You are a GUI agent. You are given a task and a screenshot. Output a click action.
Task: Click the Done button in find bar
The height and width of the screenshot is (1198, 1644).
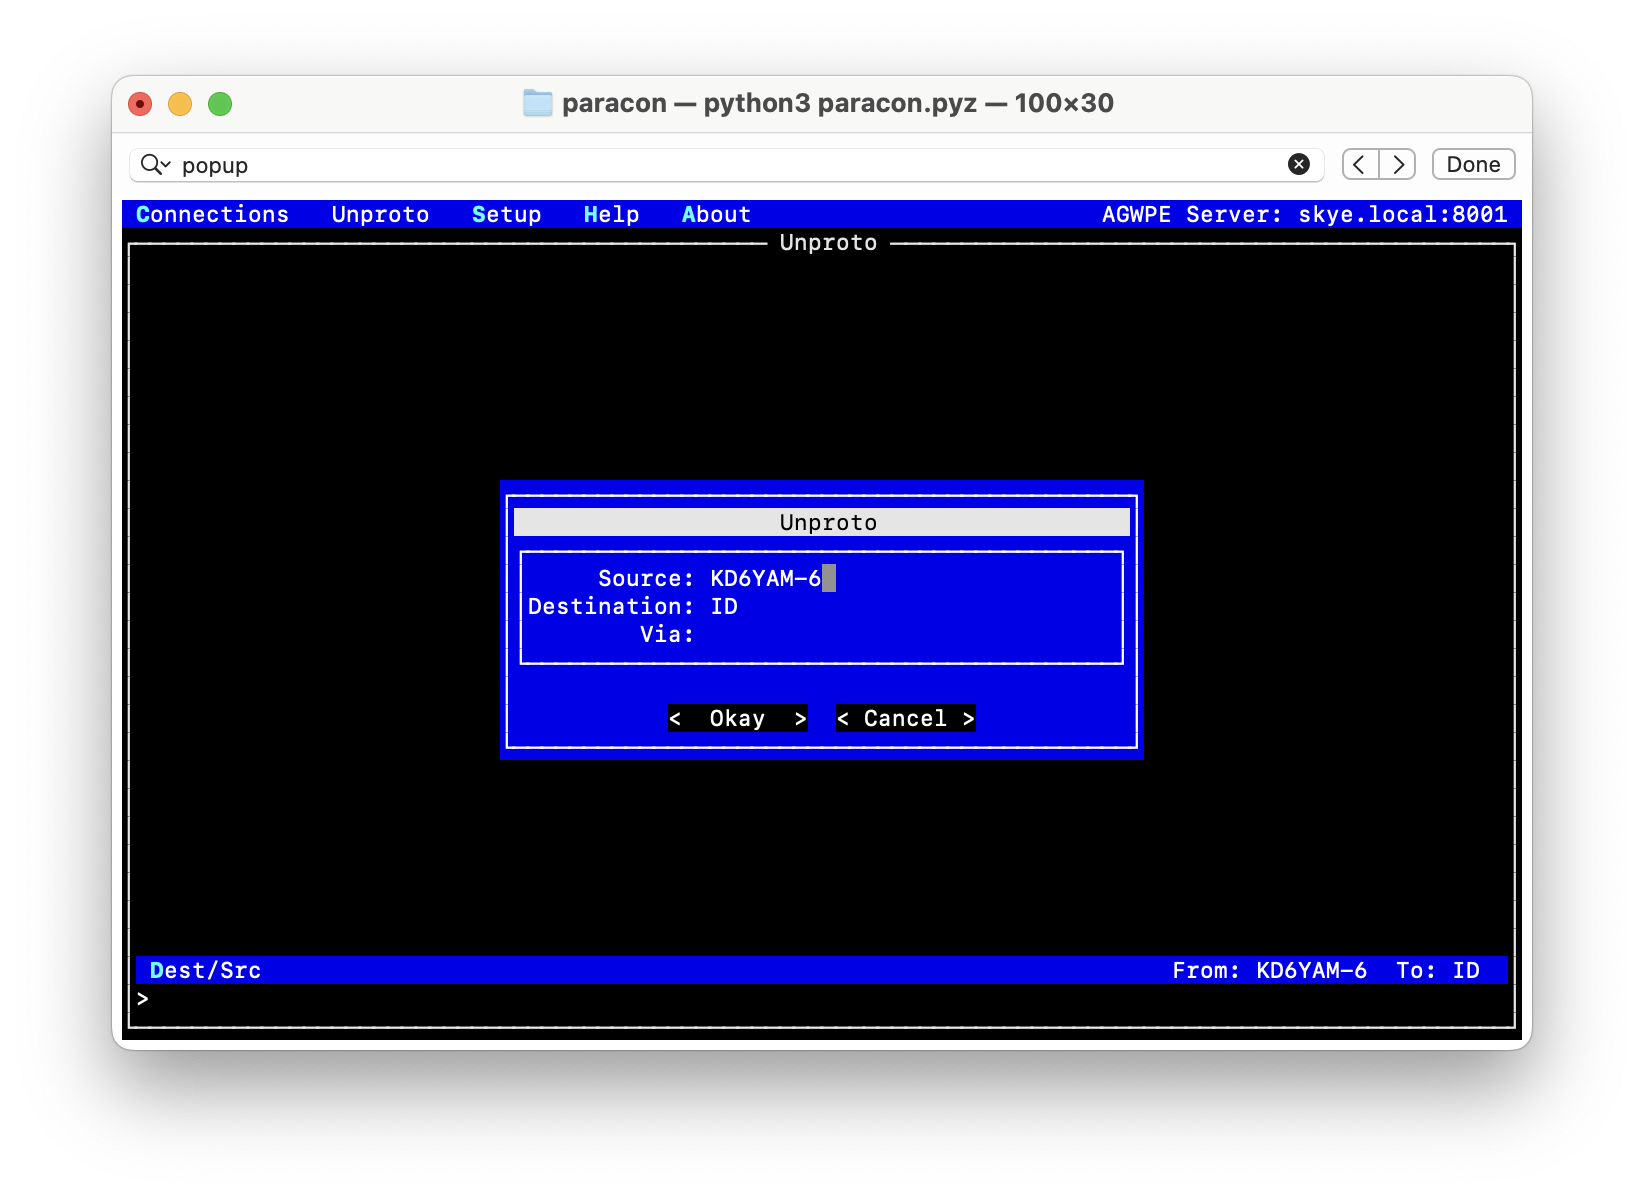point(1473,164)
